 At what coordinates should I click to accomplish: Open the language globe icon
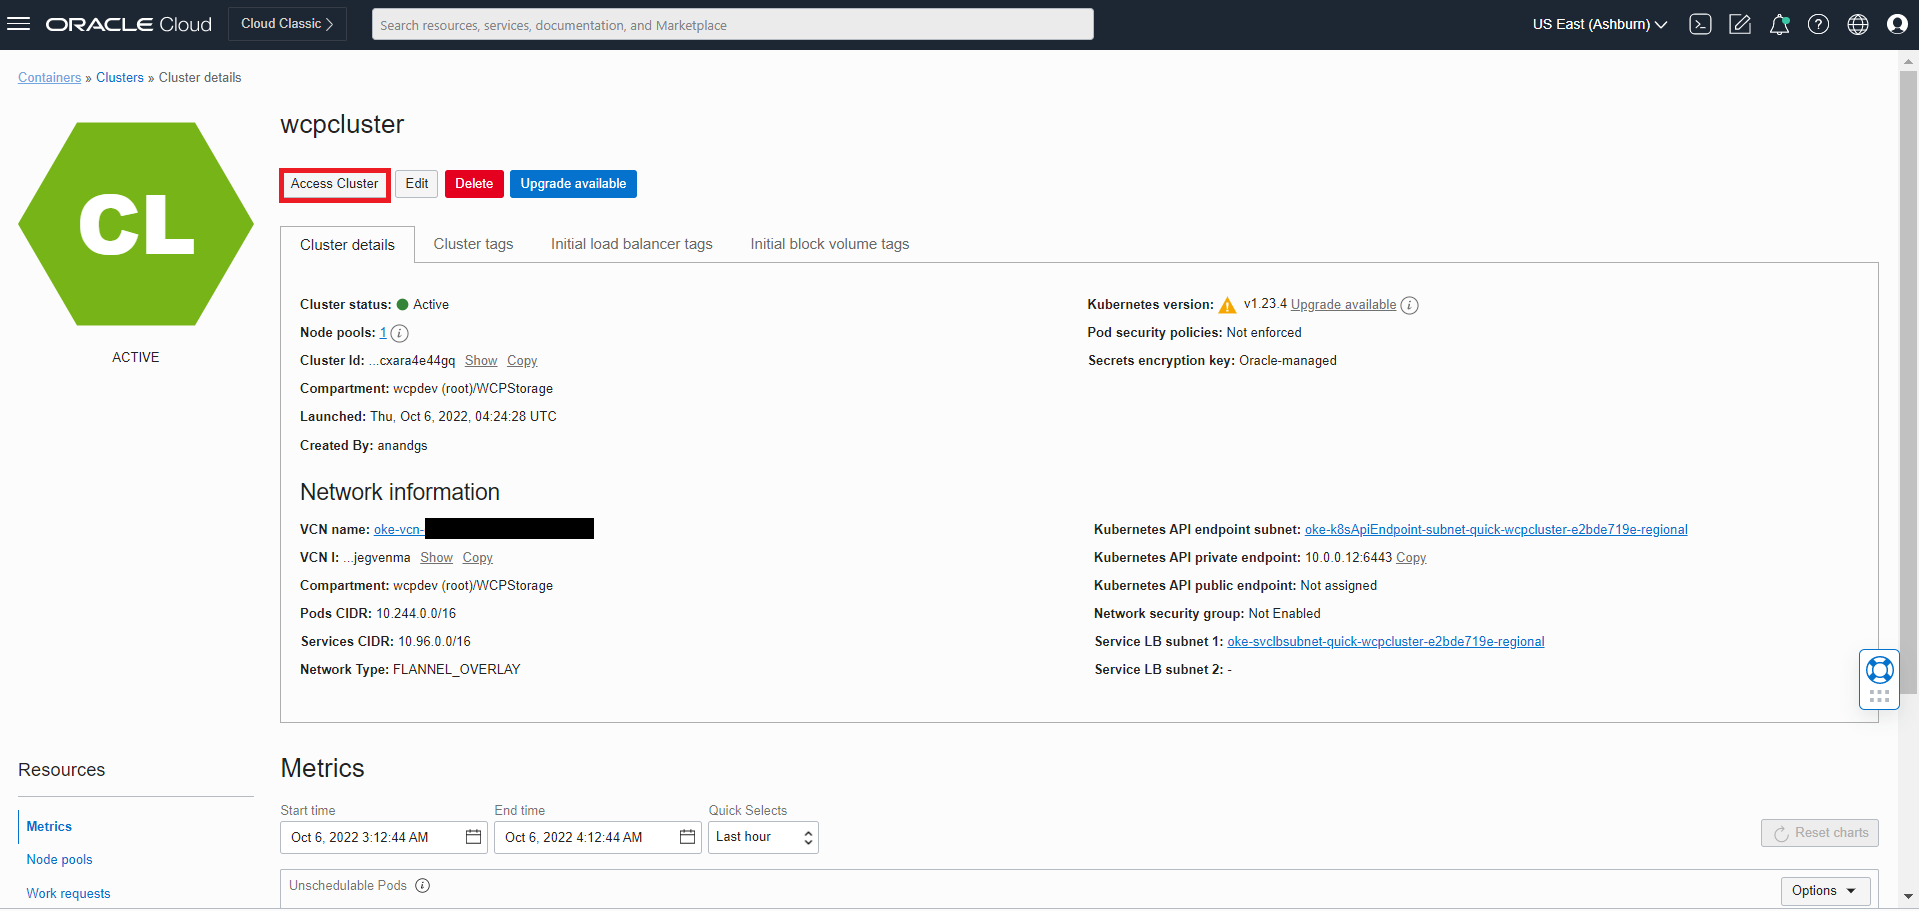click(x=1858, y=24)
